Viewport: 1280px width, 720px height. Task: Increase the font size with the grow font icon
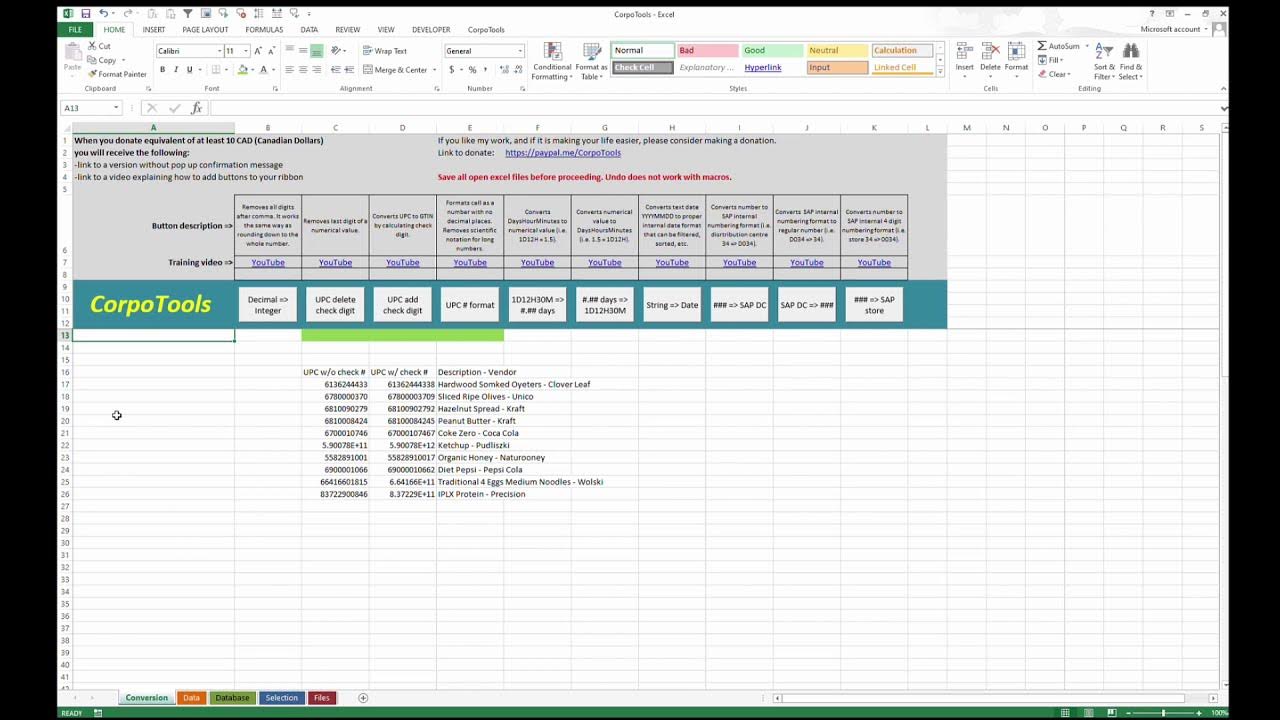(x=257, y=51)
